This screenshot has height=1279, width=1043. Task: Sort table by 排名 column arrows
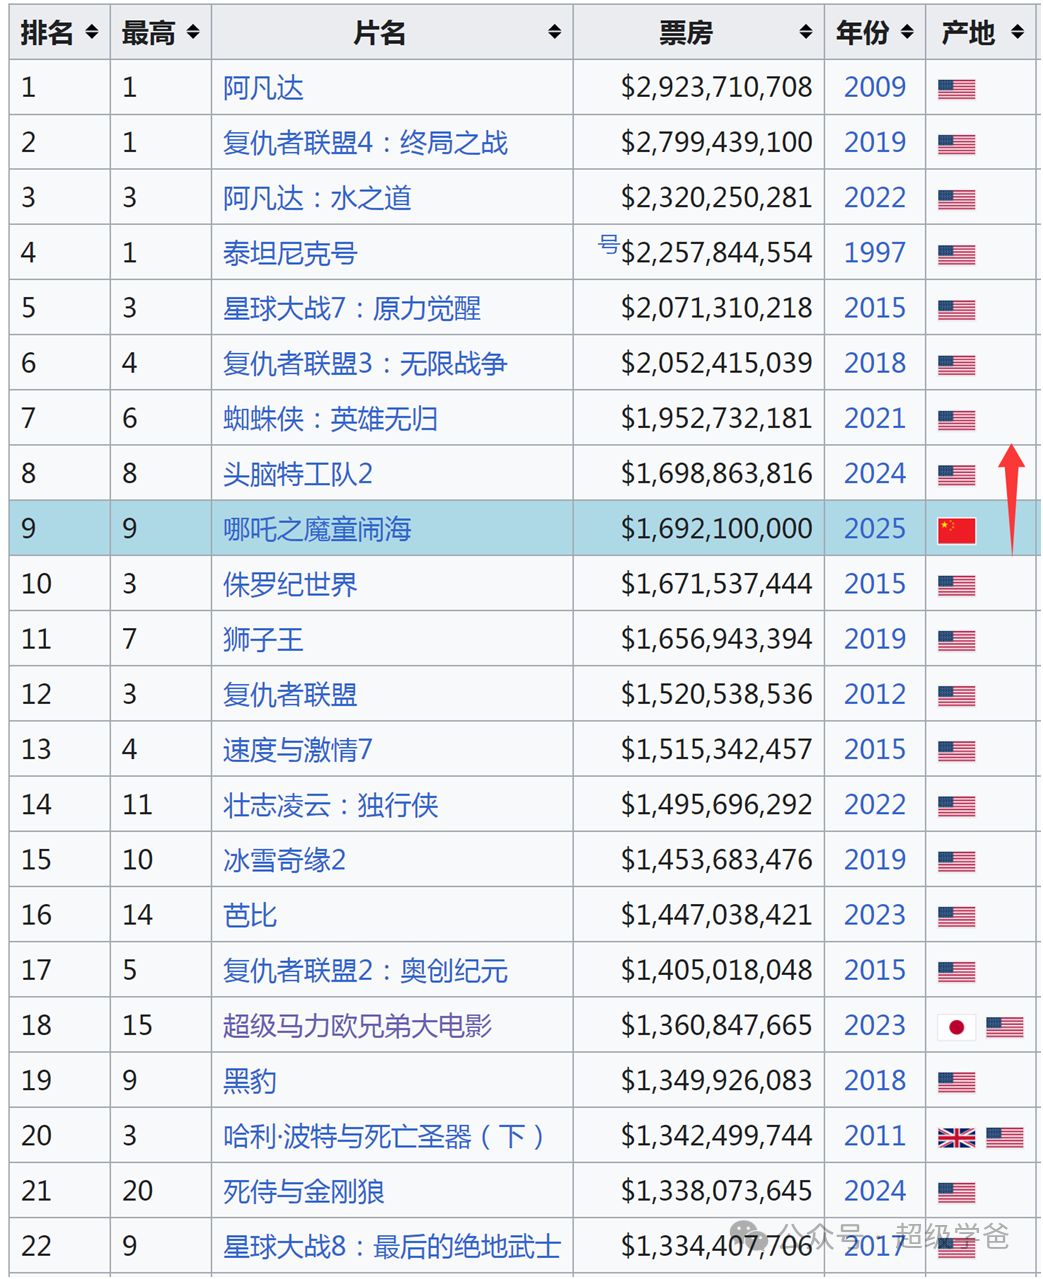(x=91, y=33)
